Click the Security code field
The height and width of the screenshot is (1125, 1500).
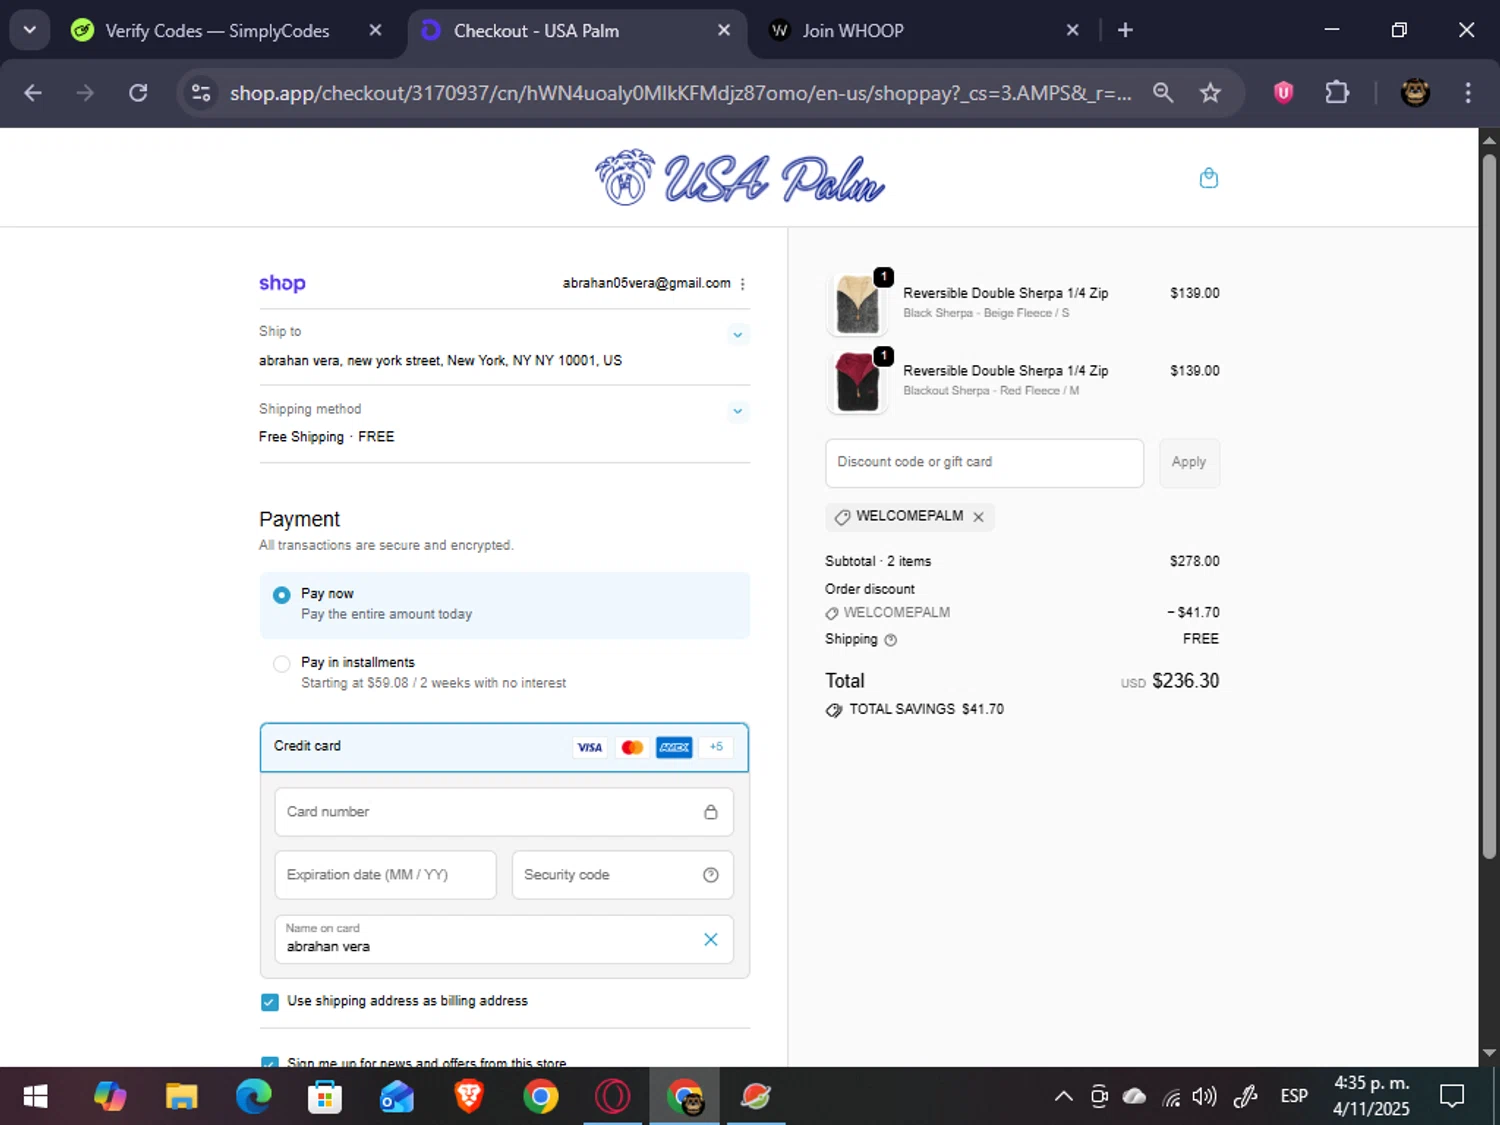tap(622, 875)
